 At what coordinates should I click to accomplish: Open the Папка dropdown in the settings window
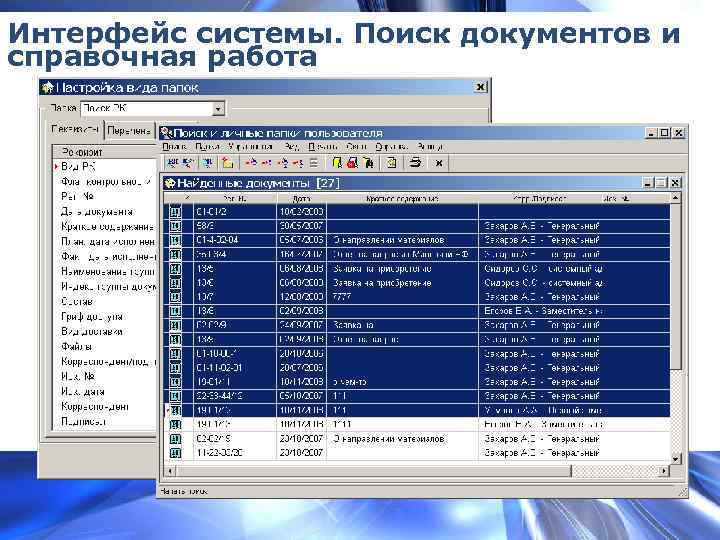click(219, 109)
